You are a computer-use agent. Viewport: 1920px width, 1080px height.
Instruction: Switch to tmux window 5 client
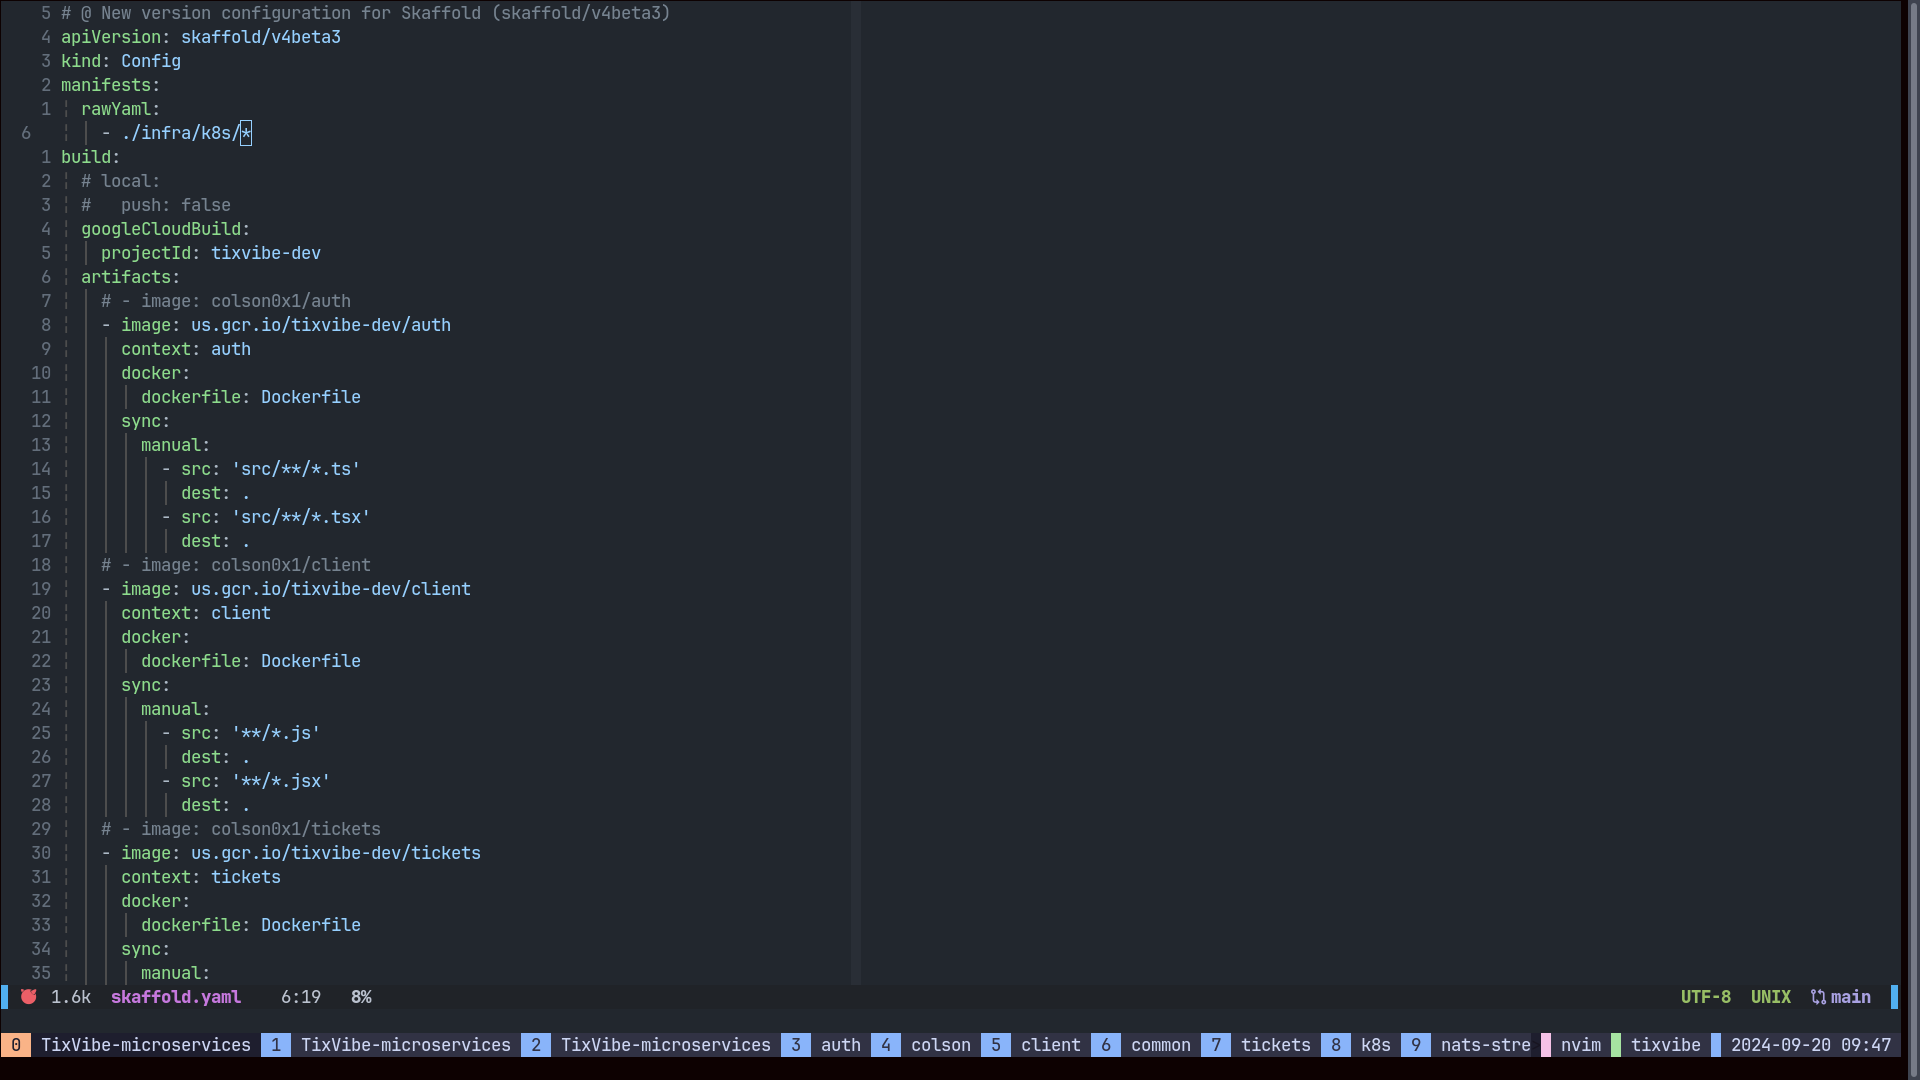[x=1050, y=1045]
